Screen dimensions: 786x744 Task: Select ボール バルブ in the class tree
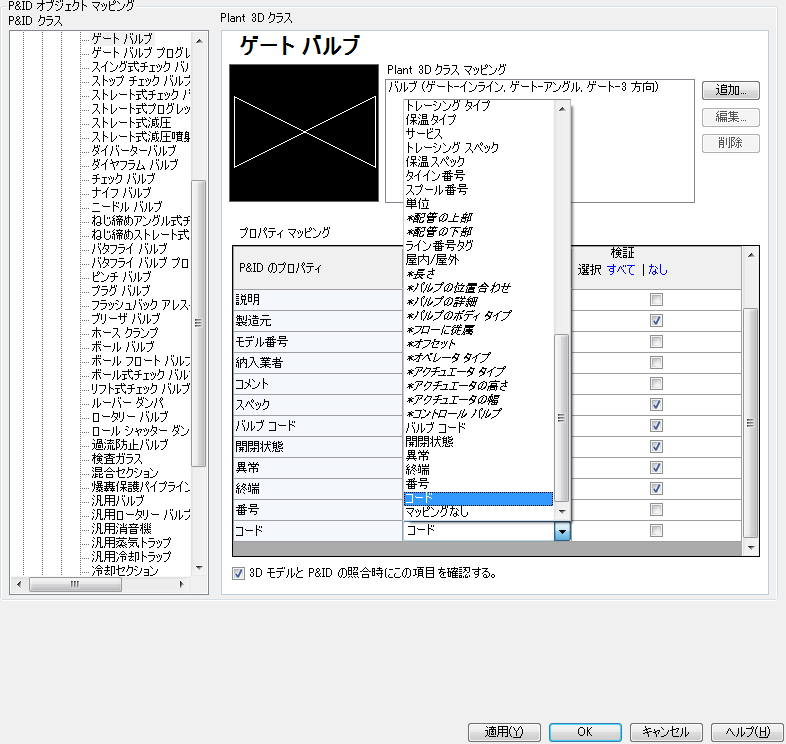(x=122, y=346)
